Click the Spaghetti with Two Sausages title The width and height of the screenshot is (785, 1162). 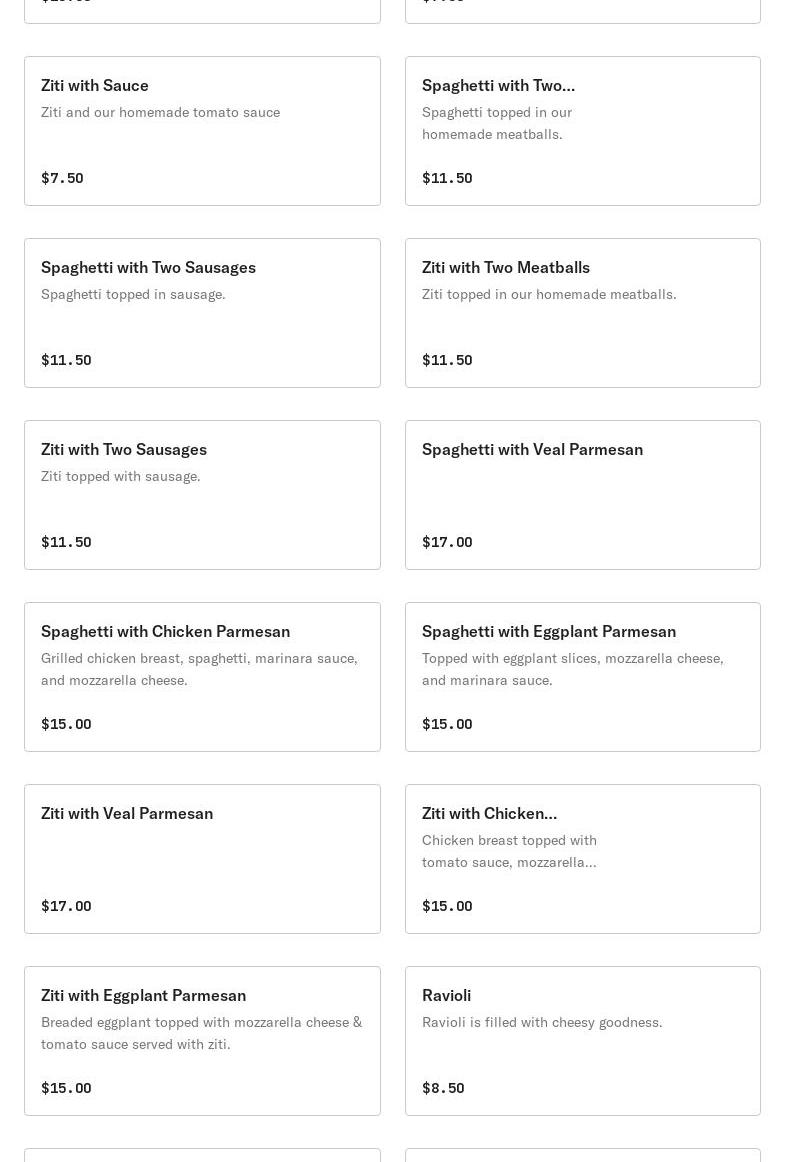pyautogui.click(x=148, y=267)
